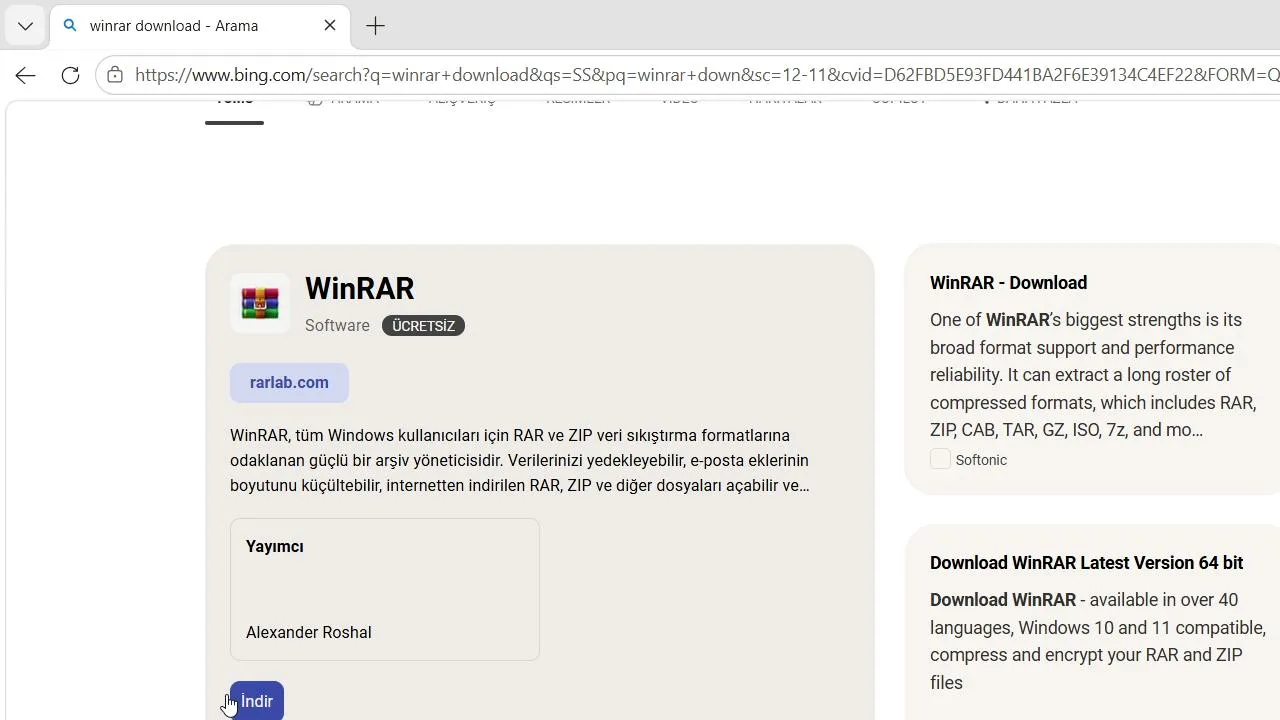Click the Softonic snippet about format support
This screenshot has width=1280, height=720.
pyautogui.click(x=1092, y=375)
